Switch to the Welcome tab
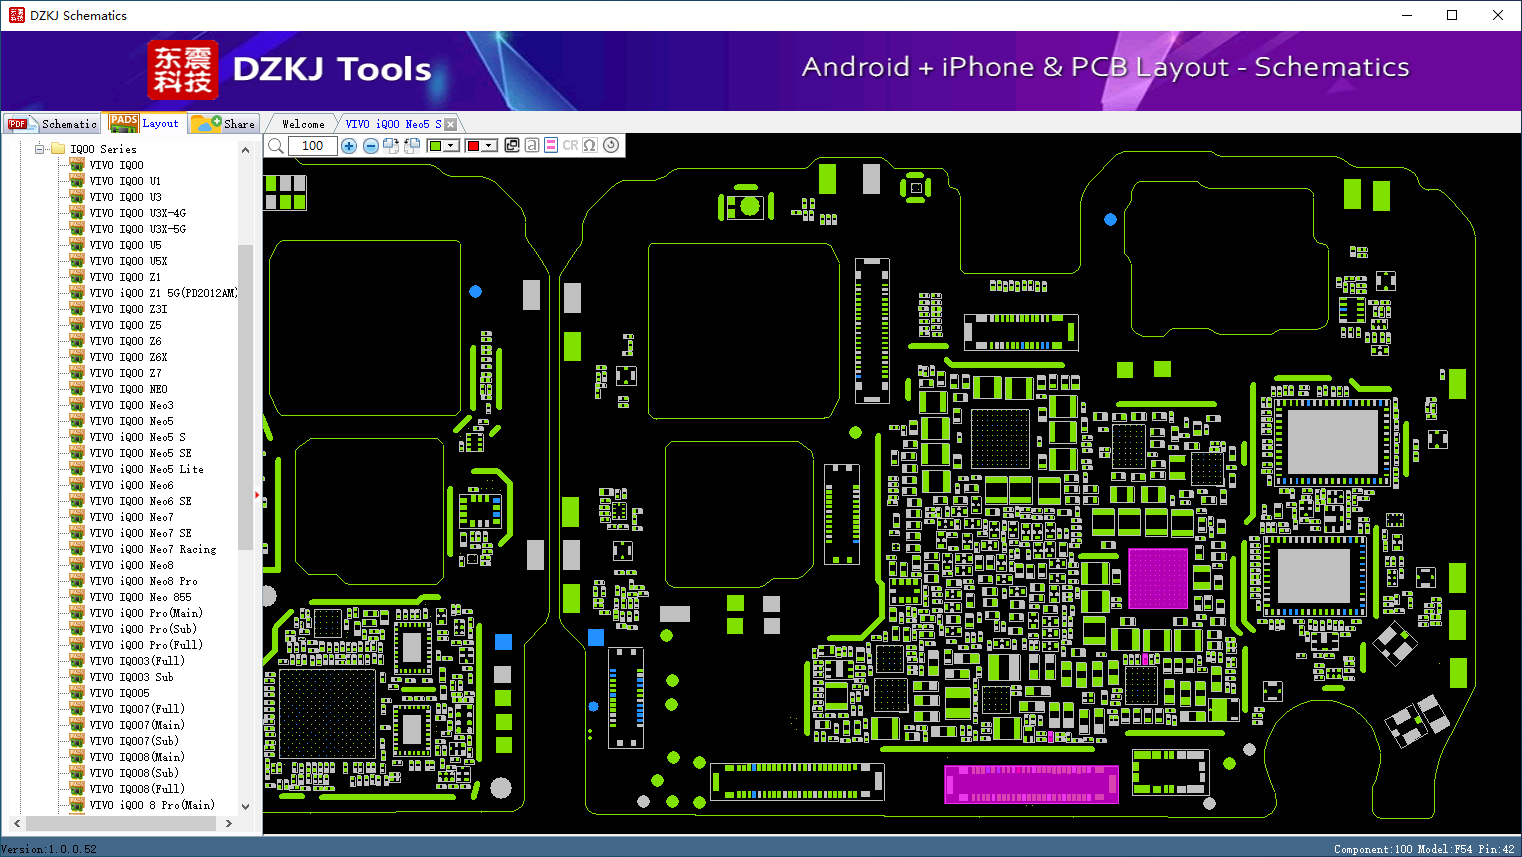The width and height of the screenshot is (1522, 857). coord(303,124)
